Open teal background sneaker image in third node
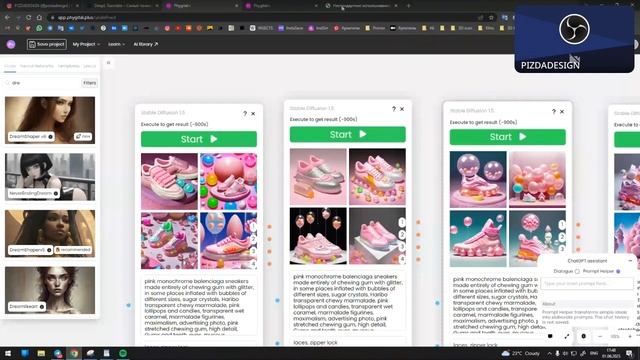 click(478, 239)
